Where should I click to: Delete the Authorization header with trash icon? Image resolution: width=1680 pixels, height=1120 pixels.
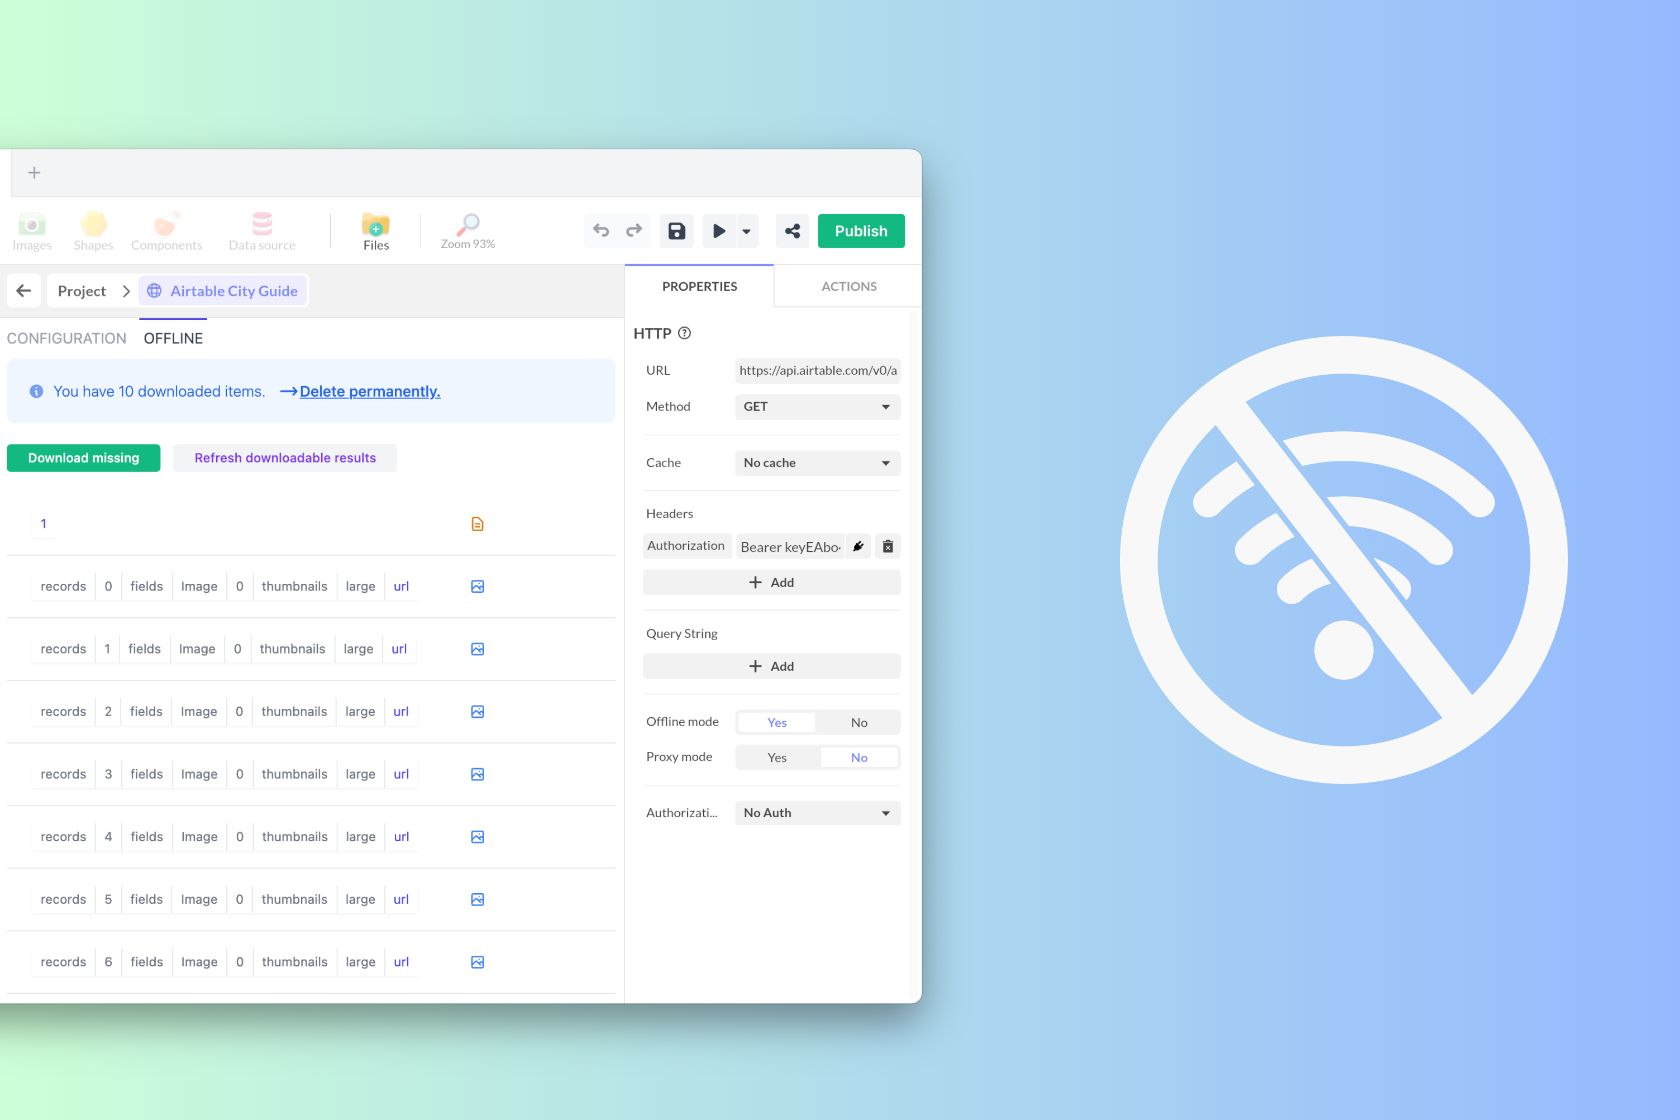887,546
